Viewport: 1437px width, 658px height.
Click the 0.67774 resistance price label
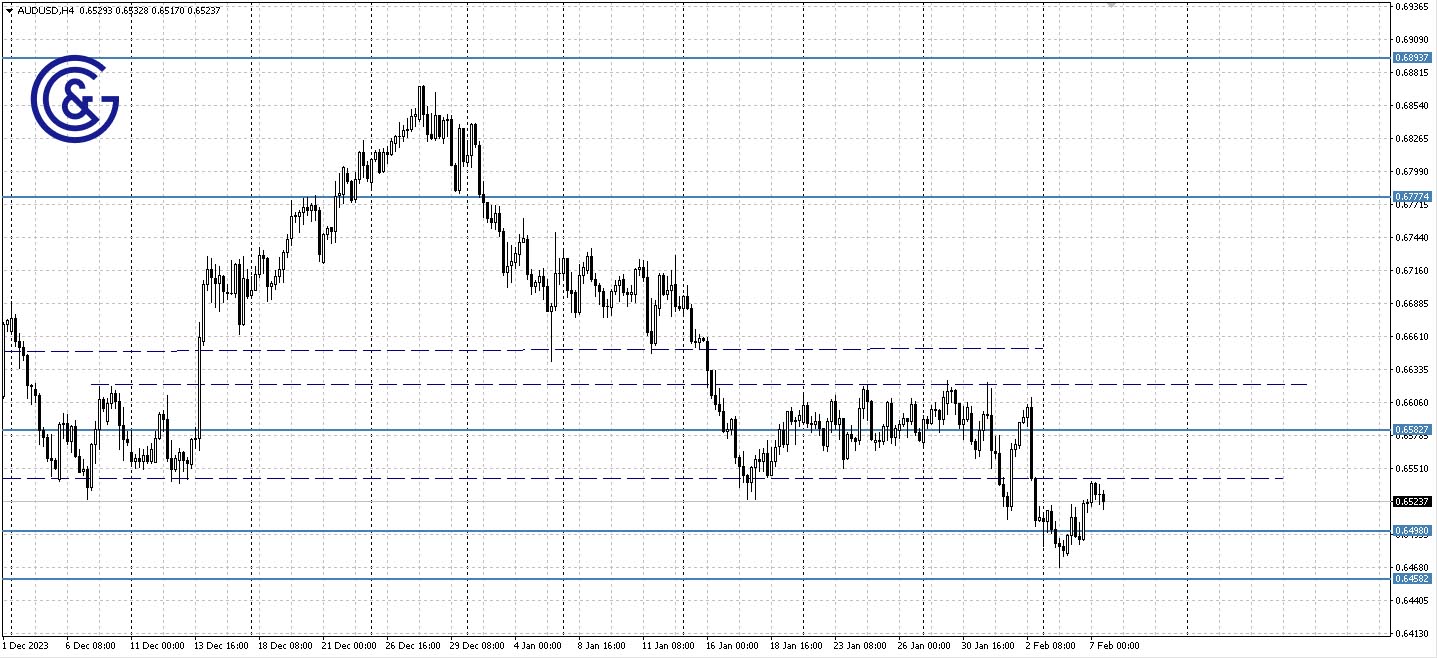pyautogui.click(x=1411, y=194)
